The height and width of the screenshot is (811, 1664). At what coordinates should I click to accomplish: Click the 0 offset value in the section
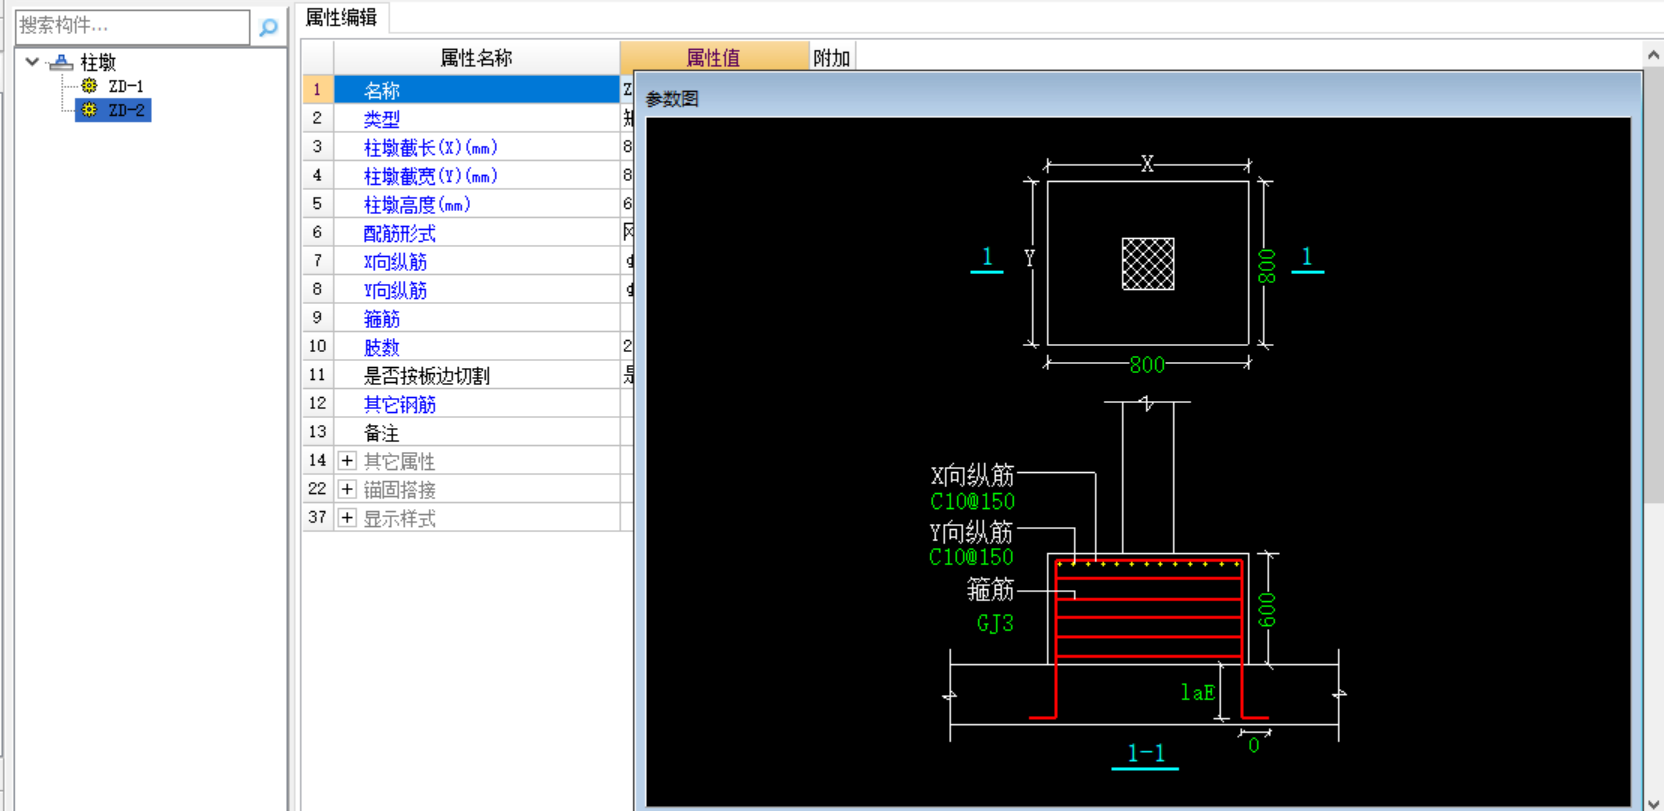coord(1254,745)
